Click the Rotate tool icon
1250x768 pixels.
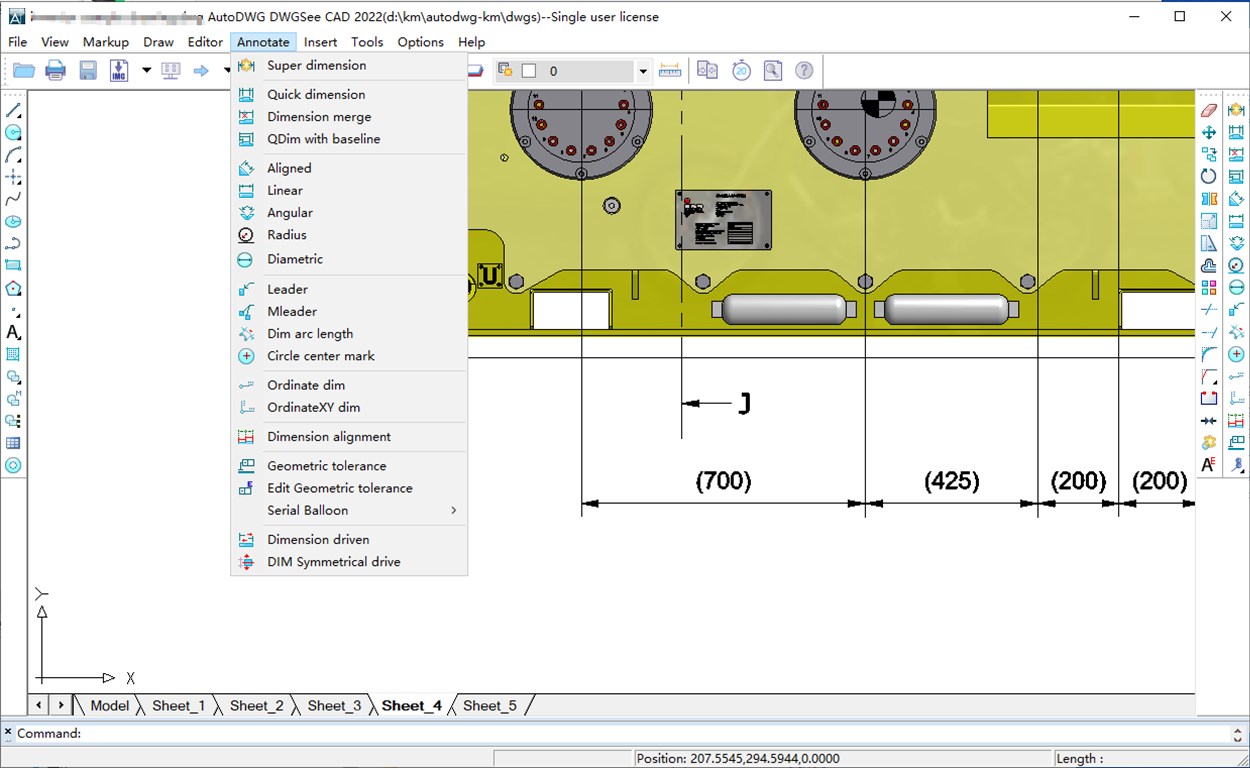(1209, 176)
